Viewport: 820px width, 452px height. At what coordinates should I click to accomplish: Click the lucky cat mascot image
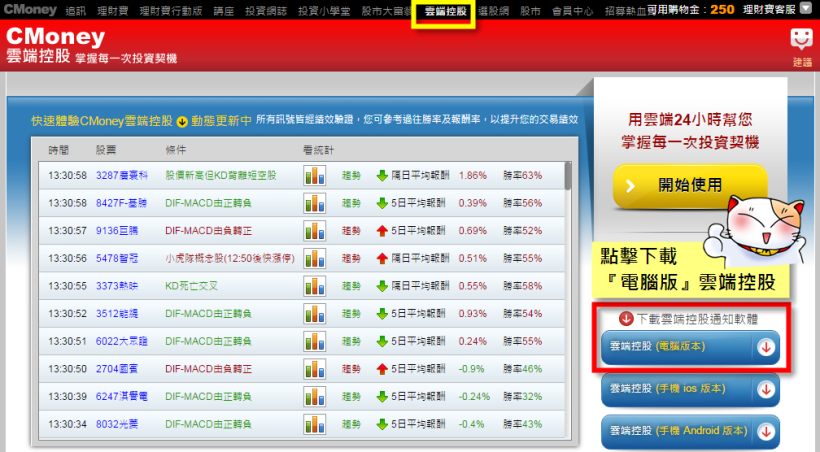coord(753,229)
